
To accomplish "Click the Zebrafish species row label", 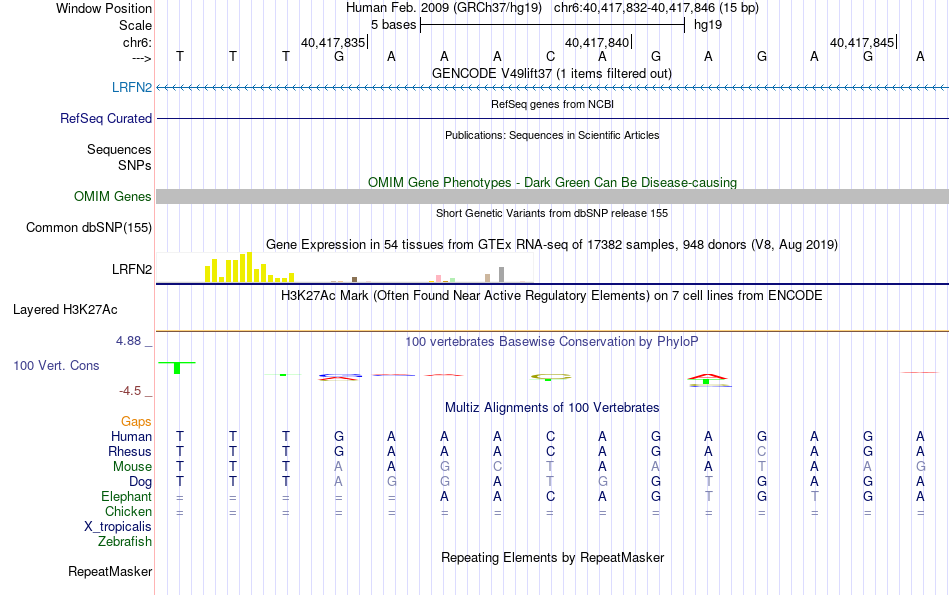I will pos(125,541).
